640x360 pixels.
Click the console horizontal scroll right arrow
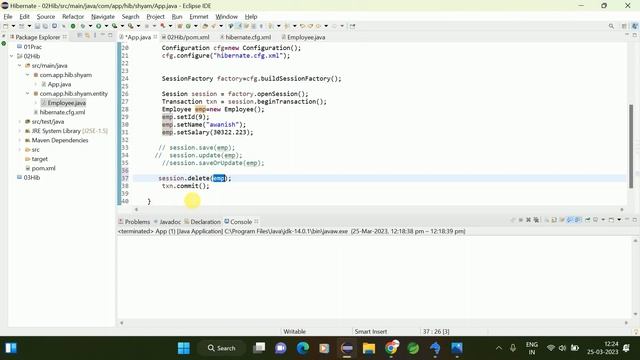626,323
